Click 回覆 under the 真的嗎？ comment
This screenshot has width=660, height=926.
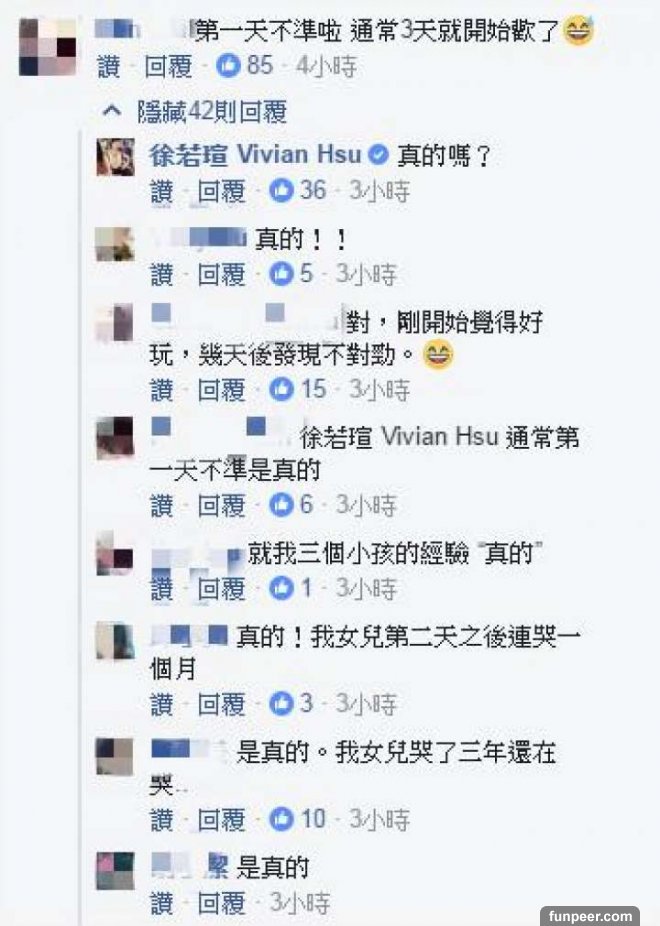point(221,191)
